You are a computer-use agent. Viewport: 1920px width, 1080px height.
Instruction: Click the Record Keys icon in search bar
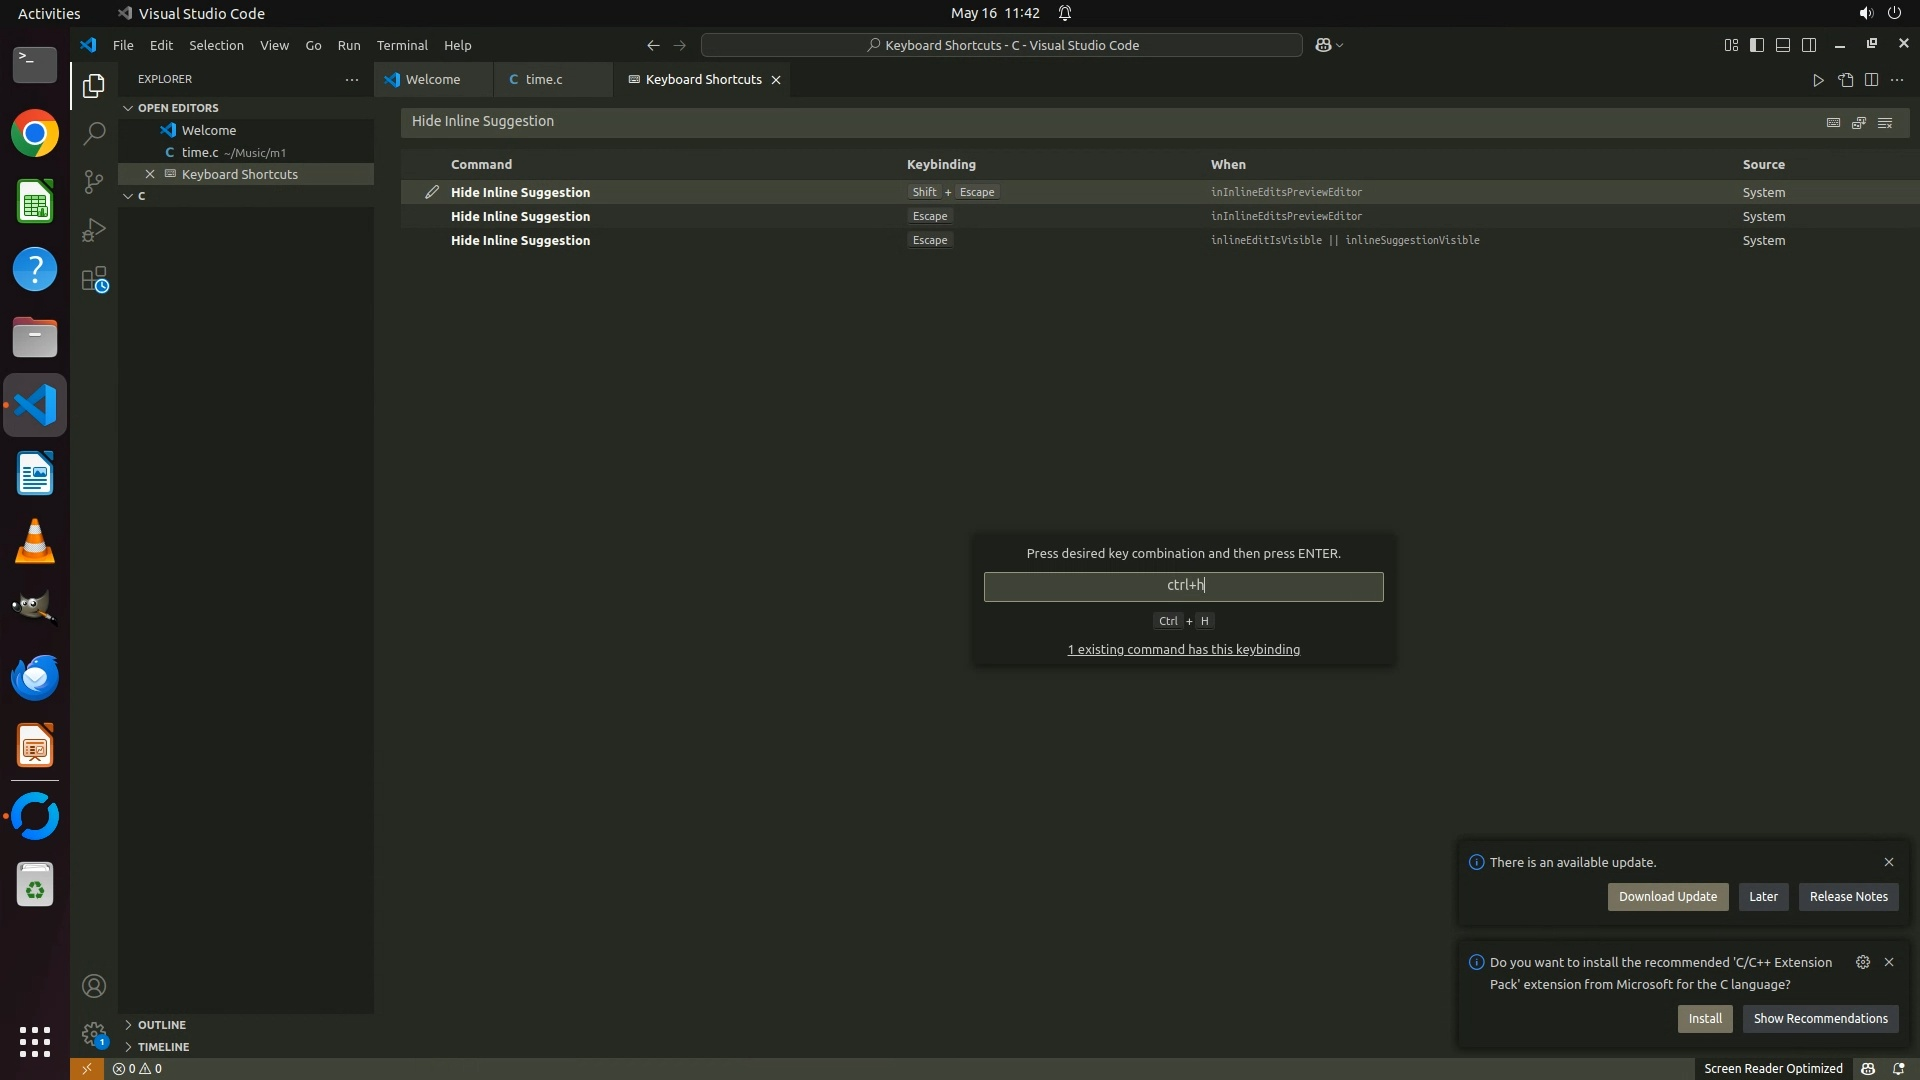click(1833, 122)
